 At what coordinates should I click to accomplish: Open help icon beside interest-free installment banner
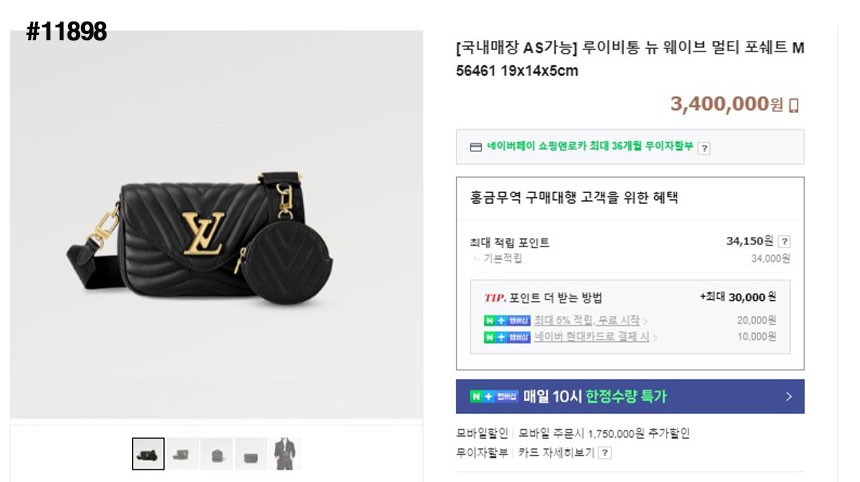coord(704,148)
